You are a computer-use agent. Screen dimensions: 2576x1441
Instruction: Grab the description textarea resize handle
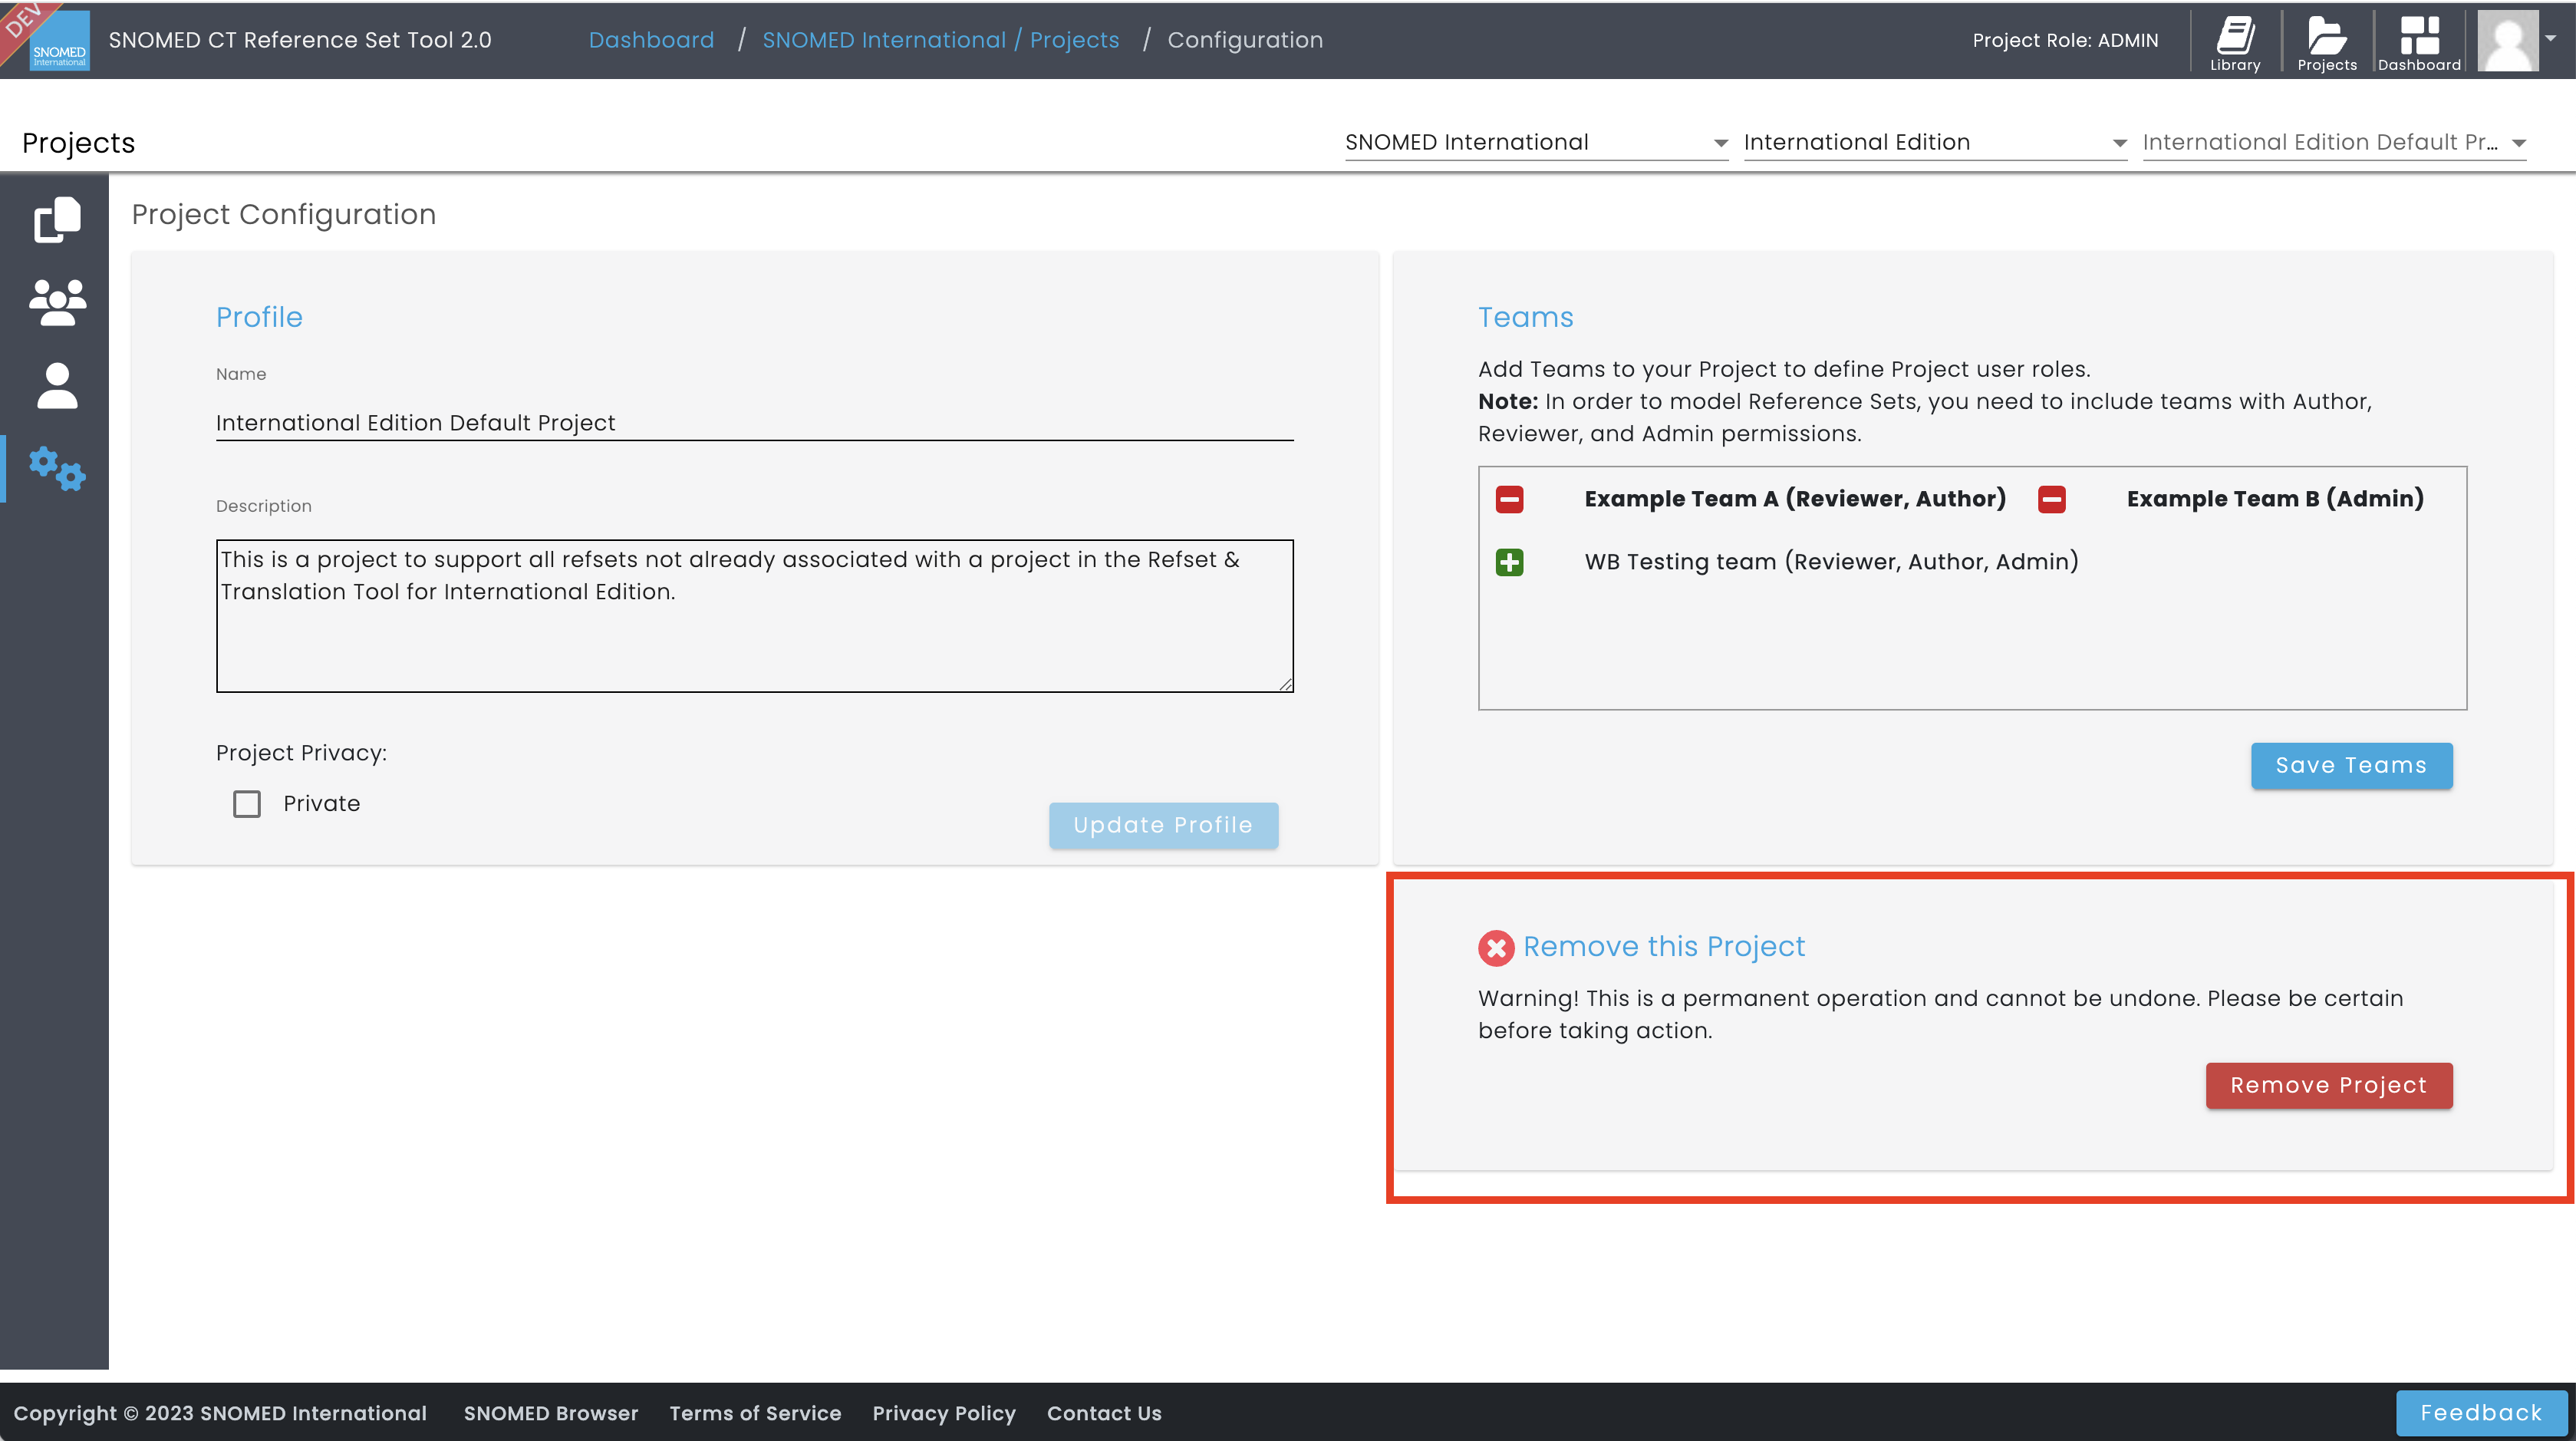[x=1285, y=684]
